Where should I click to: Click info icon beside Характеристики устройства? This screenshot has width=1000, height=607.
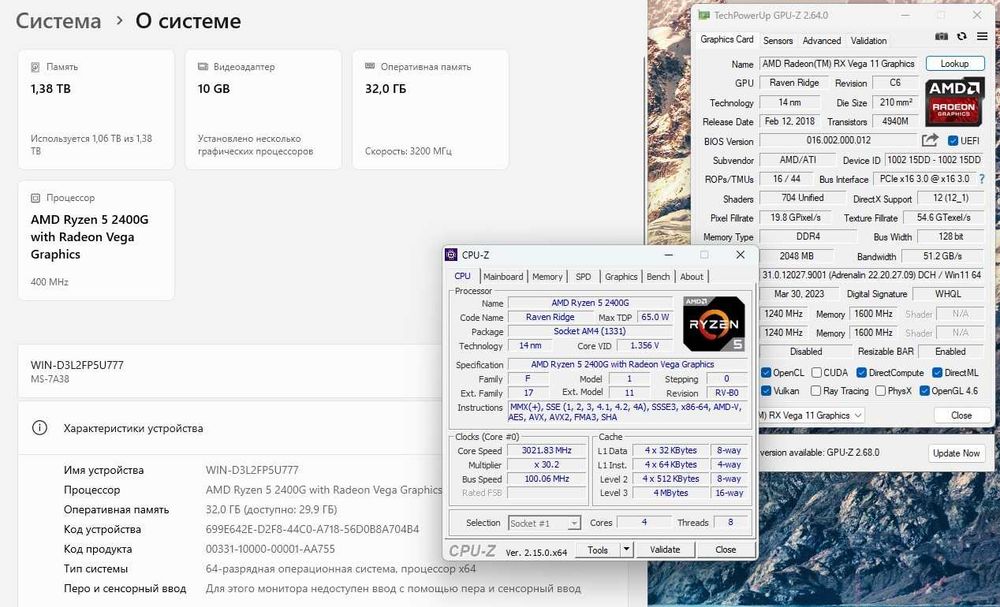[40, 428]
